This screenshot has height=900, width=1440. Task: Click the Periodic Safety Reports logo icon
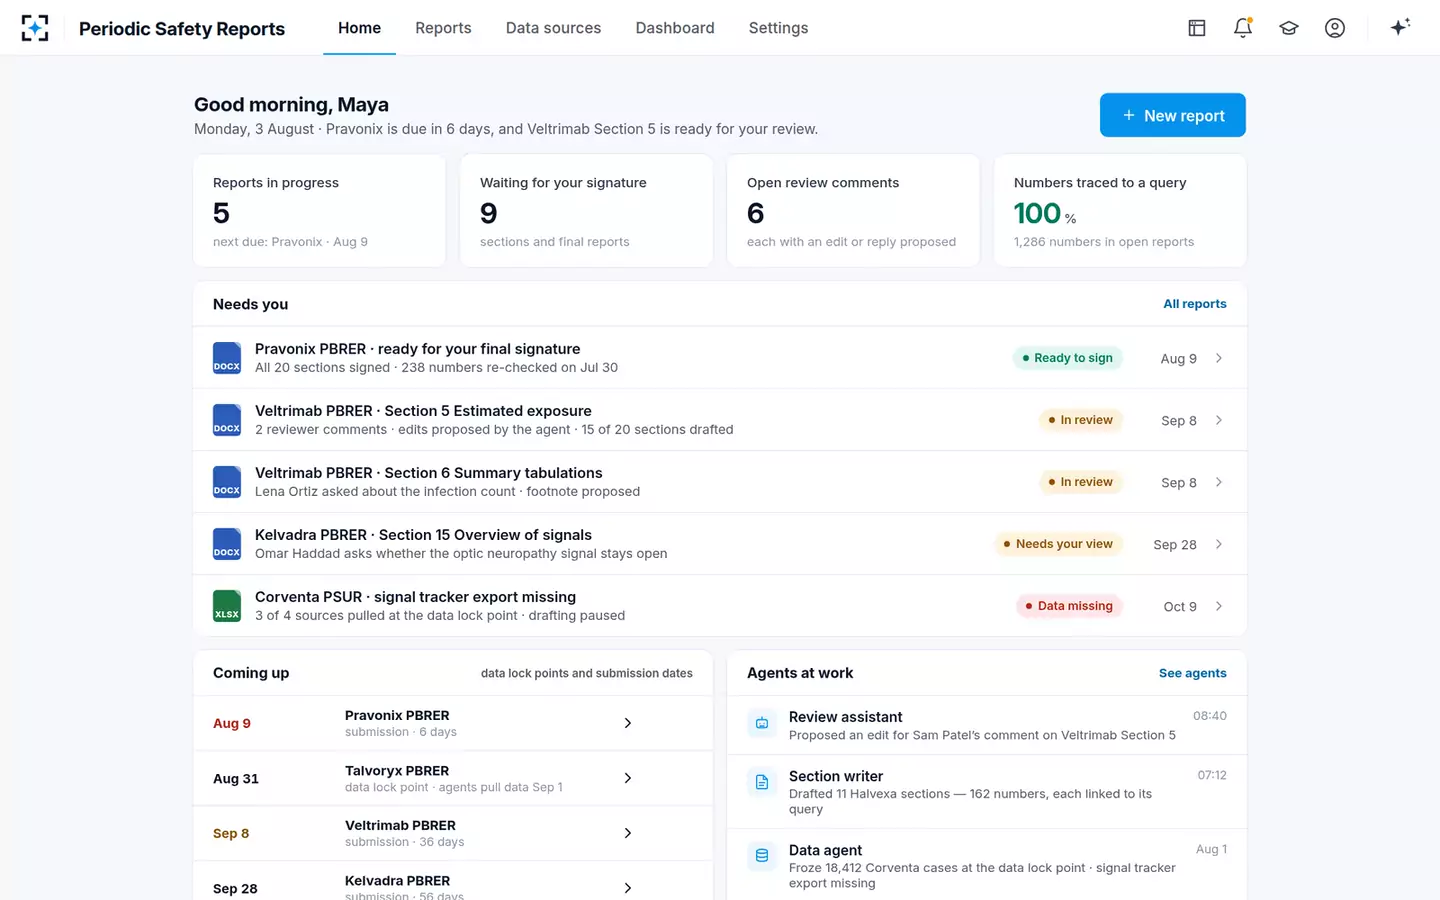35,28
